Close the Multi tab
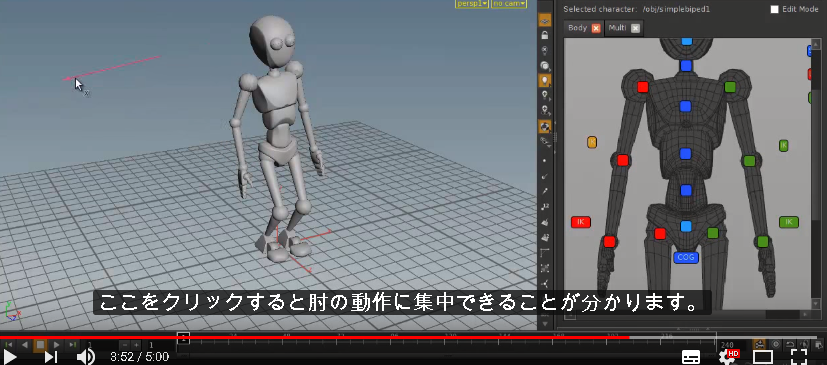The width and height of the screenshot is (827, 365). point(636,28)
